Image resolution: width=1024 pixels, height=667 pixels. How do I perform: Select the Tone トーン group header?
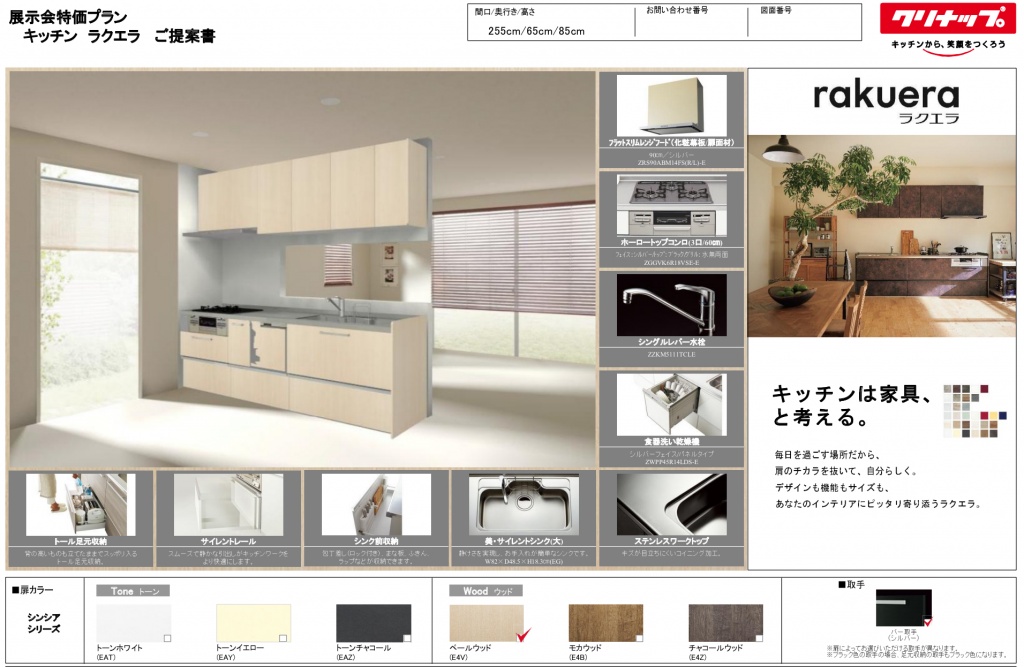click(x=133, y=591)
